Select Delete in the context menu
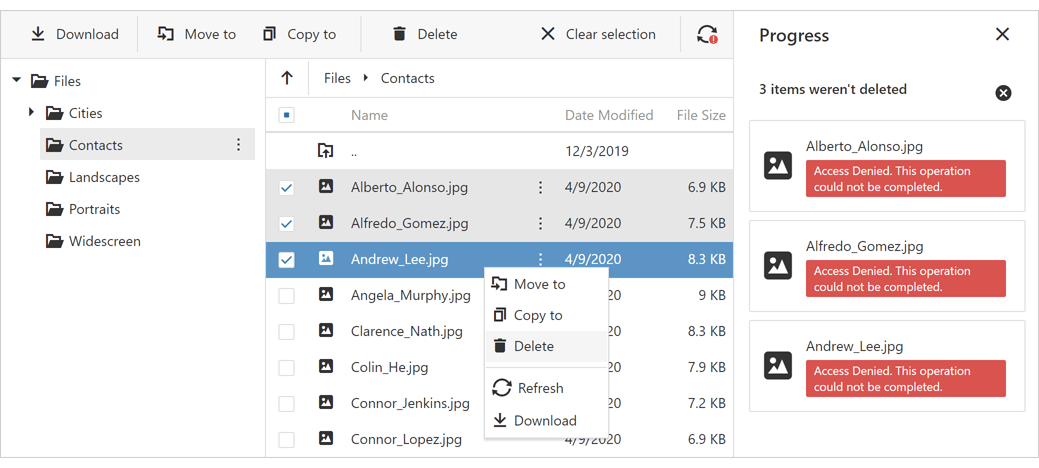This screenshot has height=468, width=1039. click(534, 346)
